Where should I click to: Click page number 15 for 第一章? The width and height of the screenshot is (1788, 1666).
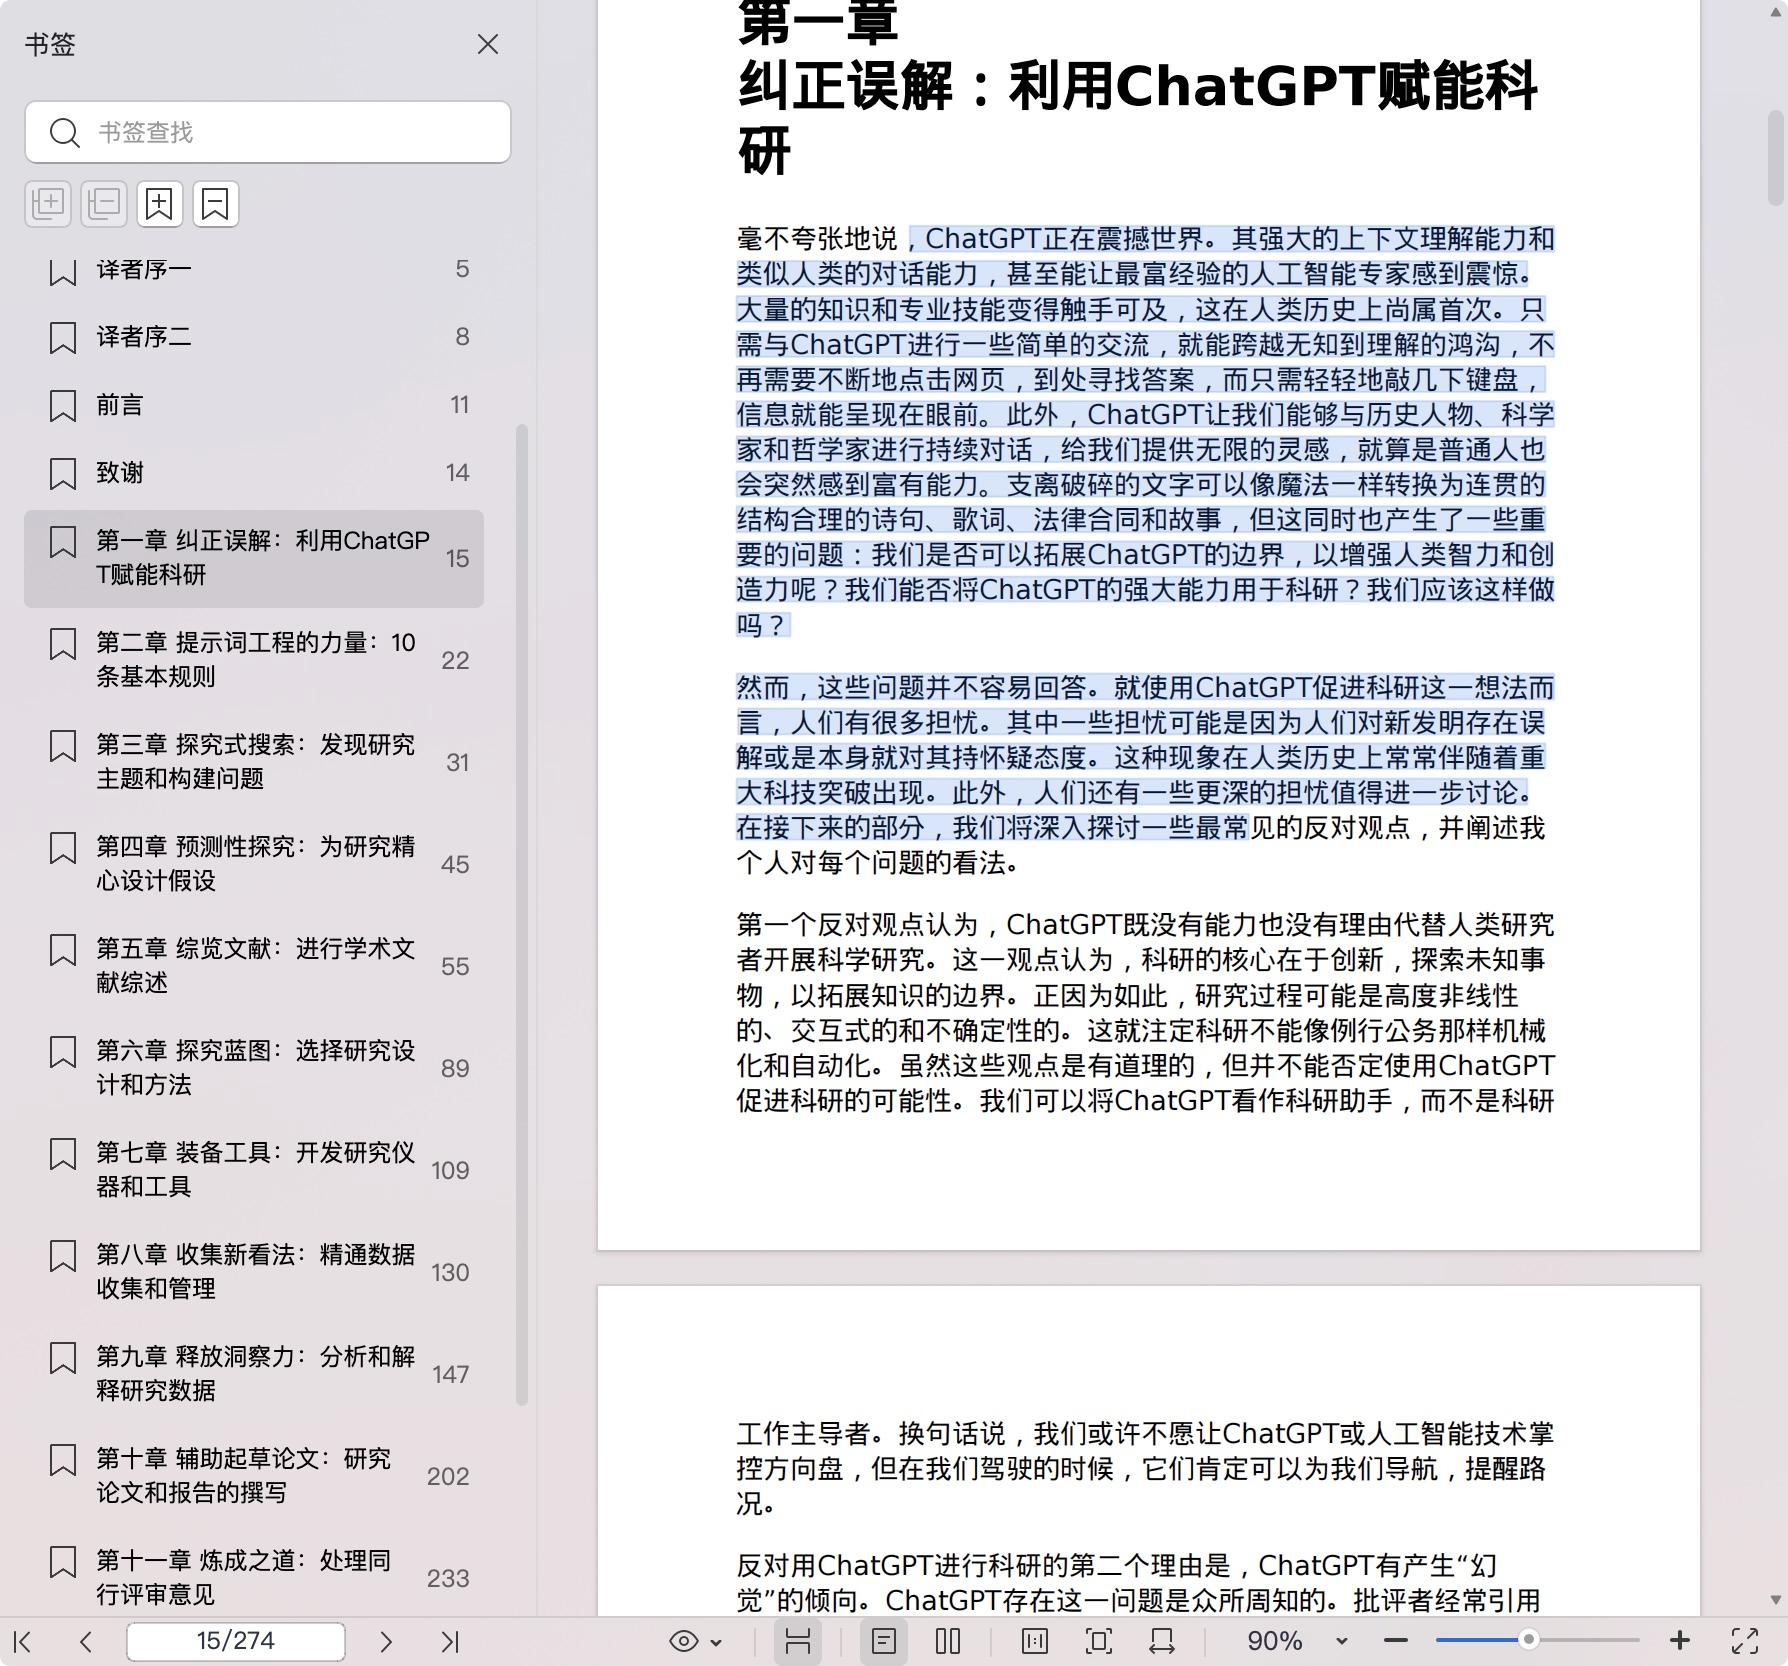tap(457, 558)
